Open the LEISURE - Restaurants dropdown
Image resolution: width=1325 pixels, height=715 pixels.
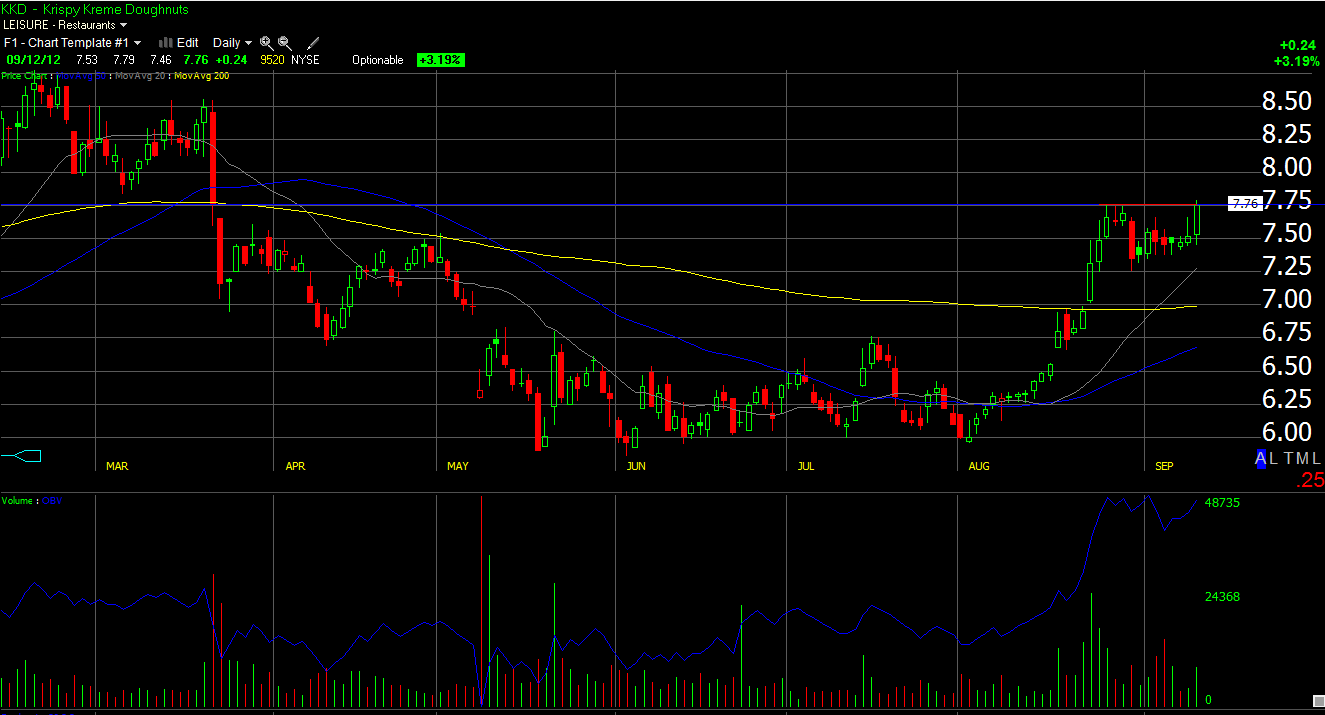[x=65, y=24]
